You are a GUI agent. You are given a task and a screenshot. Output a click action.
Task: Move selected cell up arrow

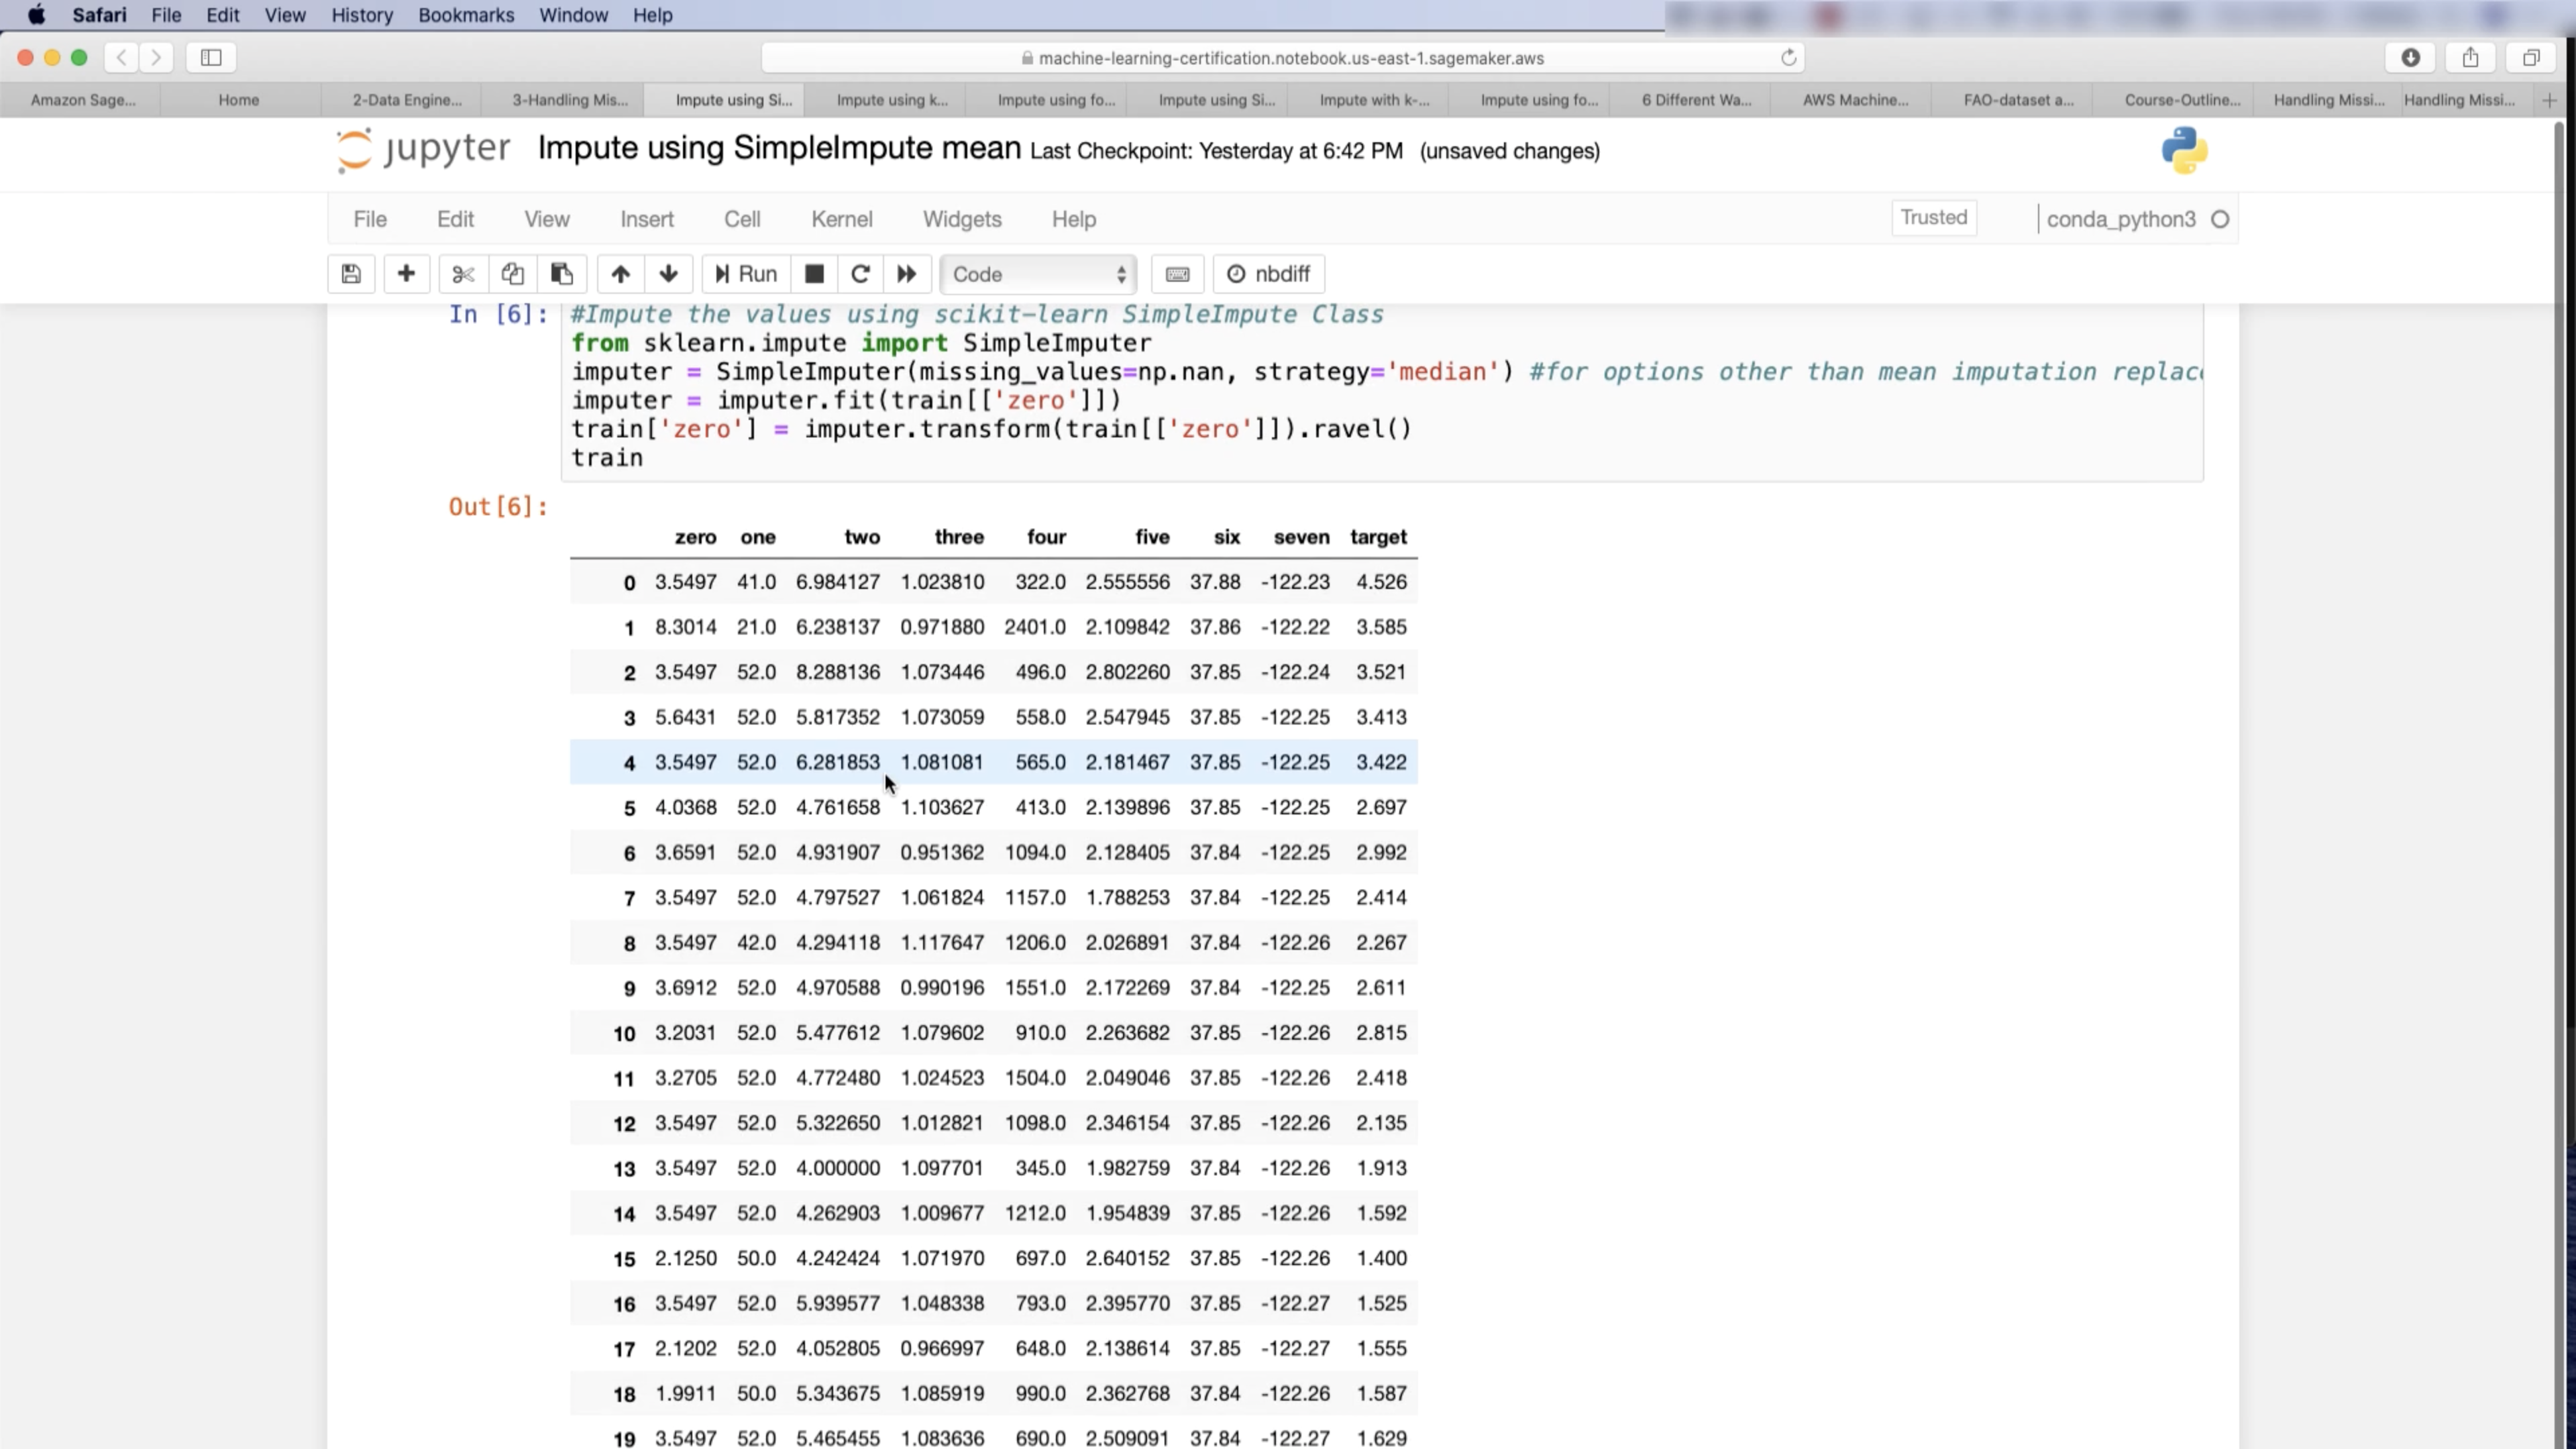pyautogui.click(x=620, y=274)
